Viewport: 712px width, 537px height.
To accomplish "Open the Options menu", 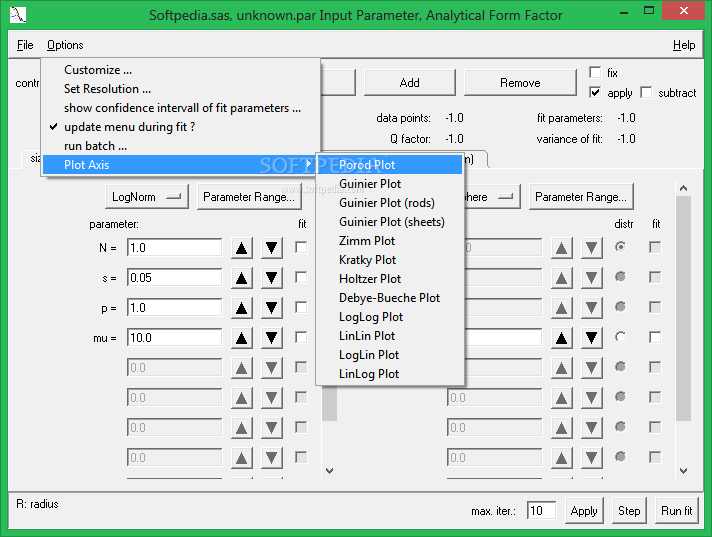I will click(65, 45).
